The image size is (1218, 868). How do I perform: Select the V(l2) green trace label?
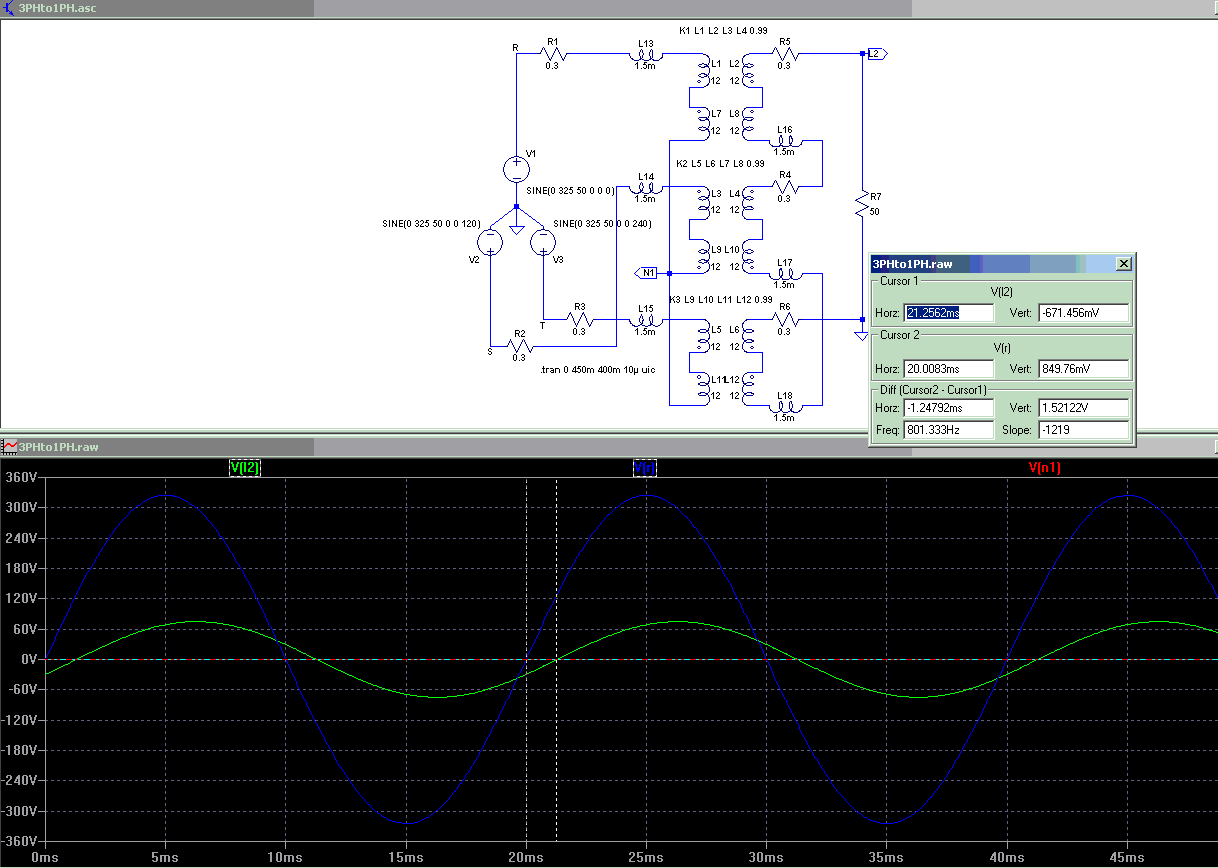[245, 467]
